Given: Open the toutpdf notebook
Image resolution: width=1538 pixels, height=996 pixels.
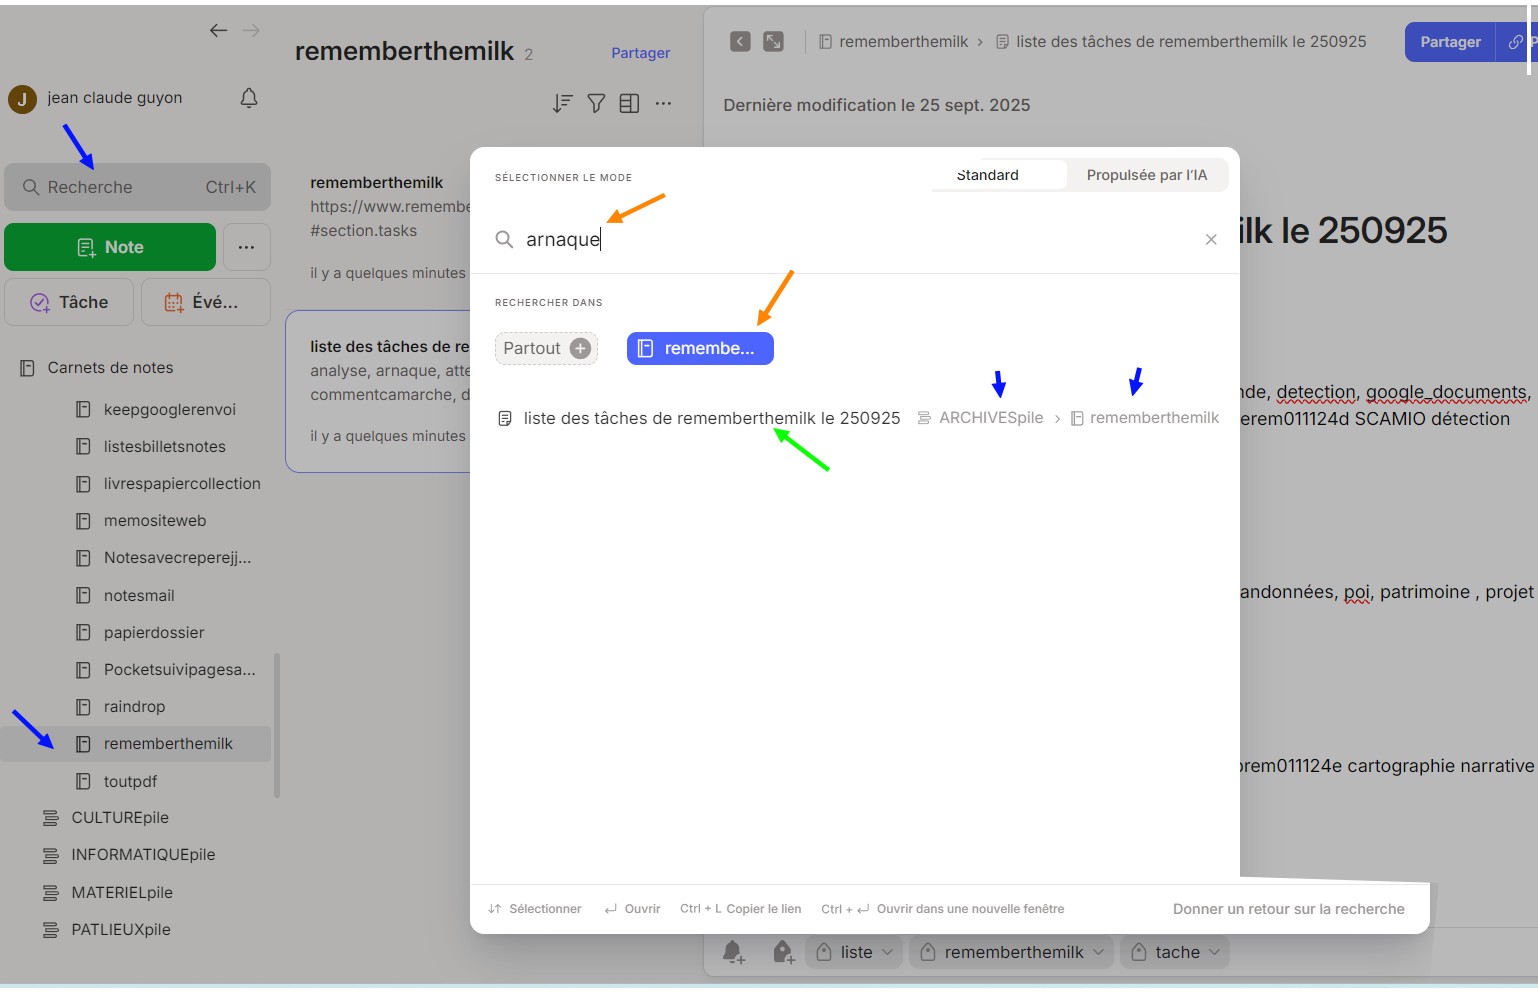Looking at the screenshot, I should click(130, 782).
